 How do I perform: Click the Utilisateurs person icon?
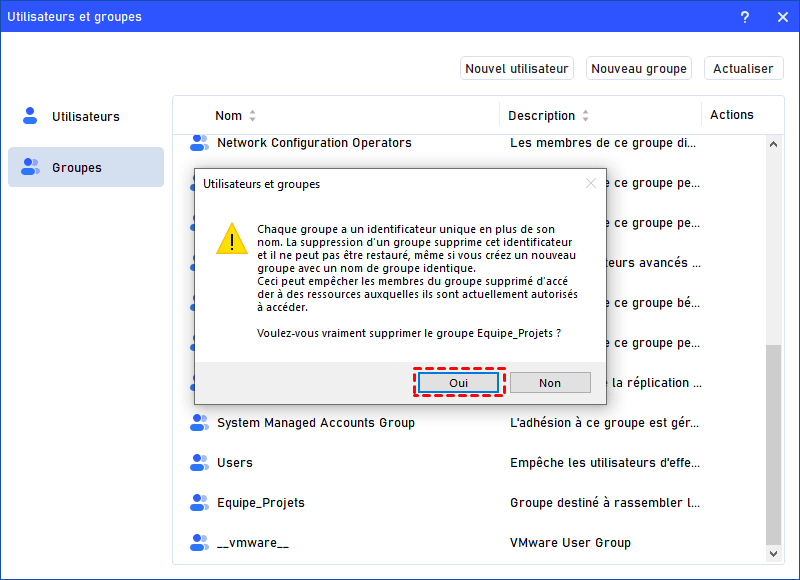[30, 116]
